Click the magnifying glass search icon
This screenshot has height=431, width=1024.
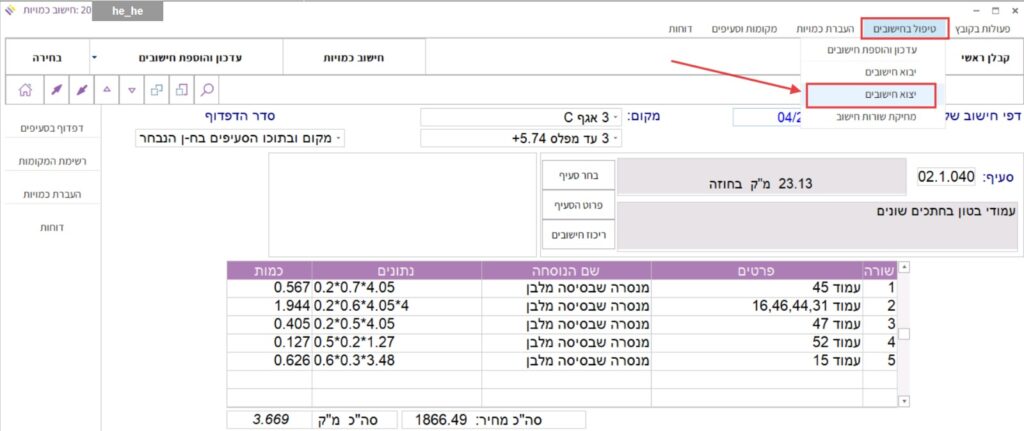[207, 89]
